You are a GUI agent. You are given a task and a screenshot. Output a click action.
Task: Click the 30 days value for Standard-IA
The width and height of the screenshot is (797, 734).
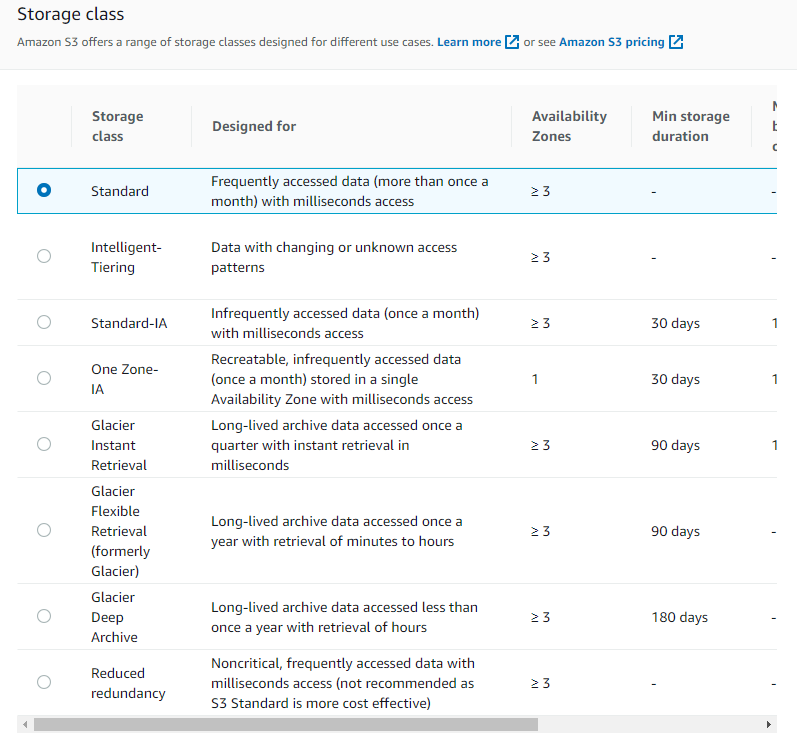pyautogui.click(x=676, y=323)
